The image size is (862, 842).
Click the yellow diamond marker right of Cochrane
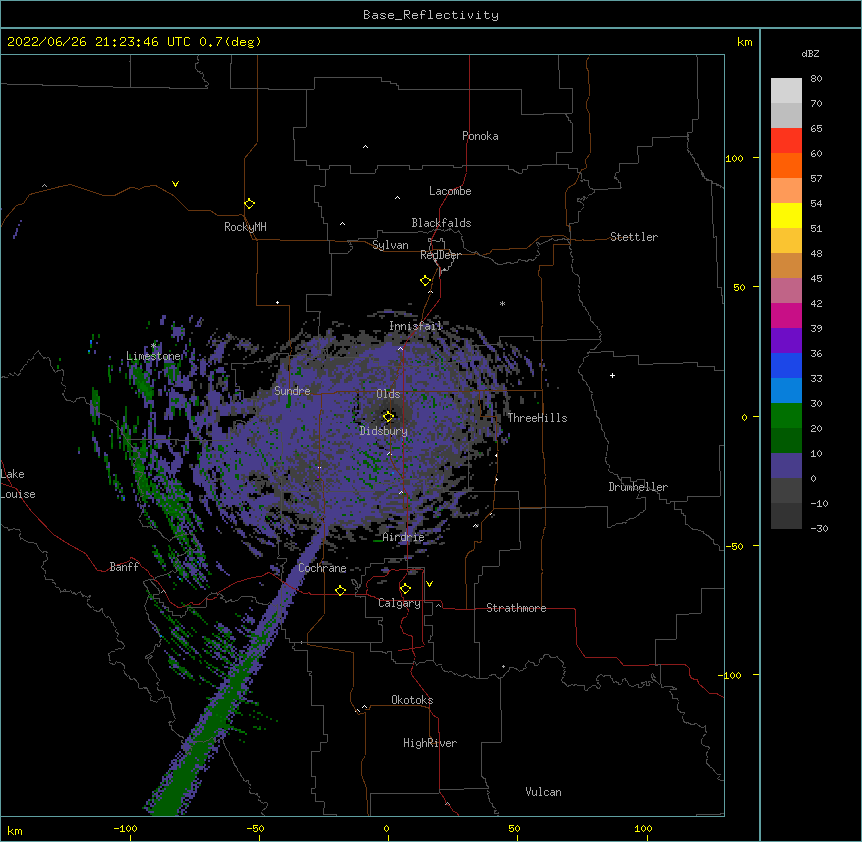click(340, 590)
